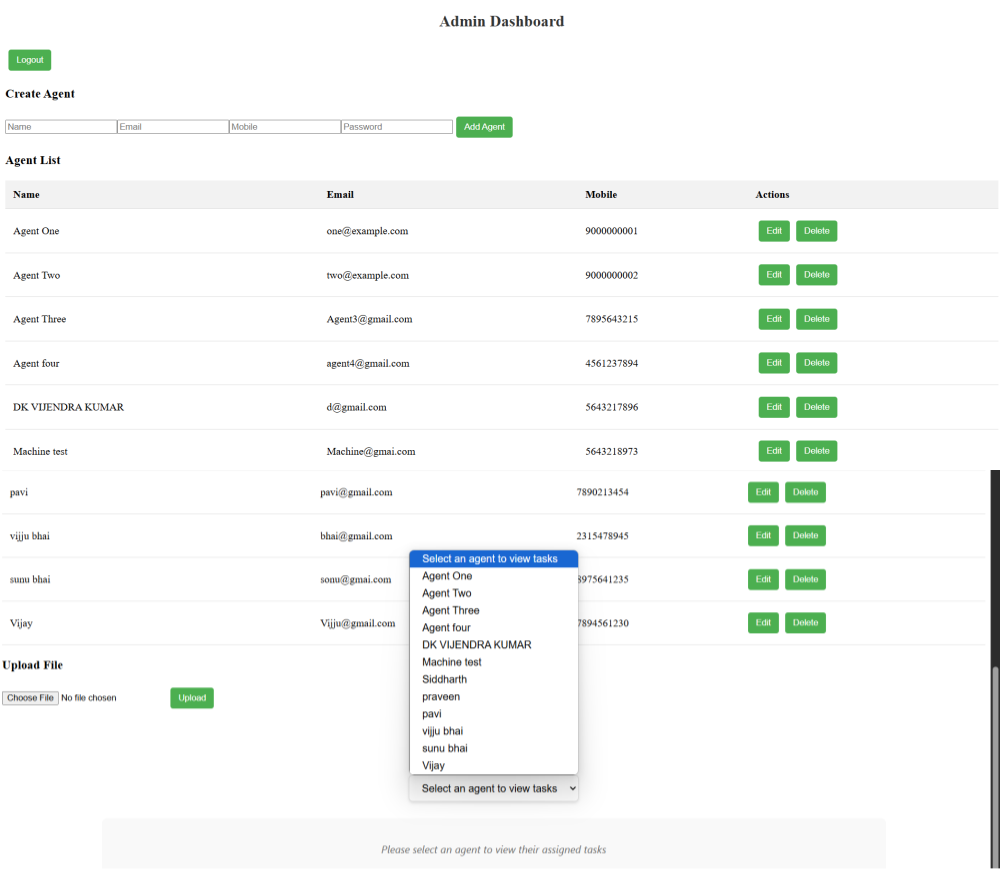Viewport: 1000px width, 869px height.
Task: Click the pavi@gmail.com email cell
Action: tap(357, 492)
